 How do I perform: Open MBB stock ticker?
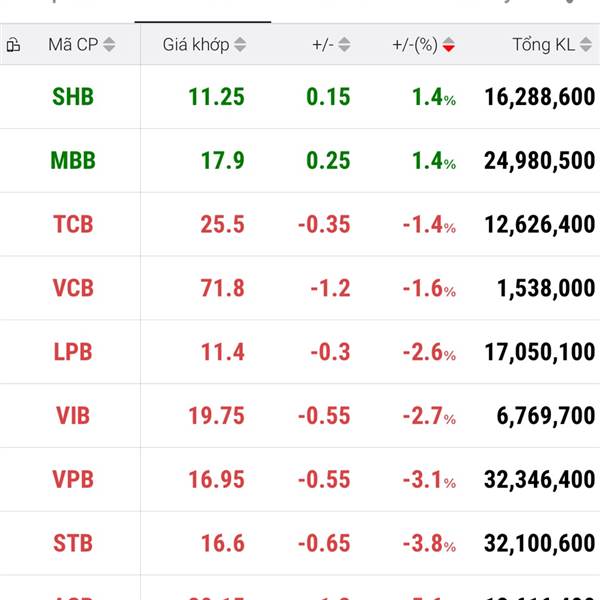point(73,160)
